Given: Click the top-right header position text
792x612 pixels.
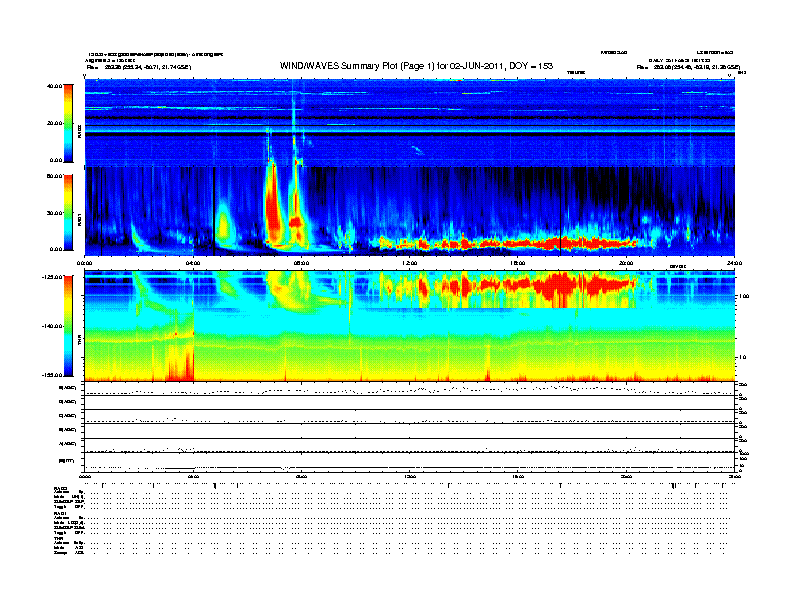Looking at the screenshot, I should click(688, 67).
